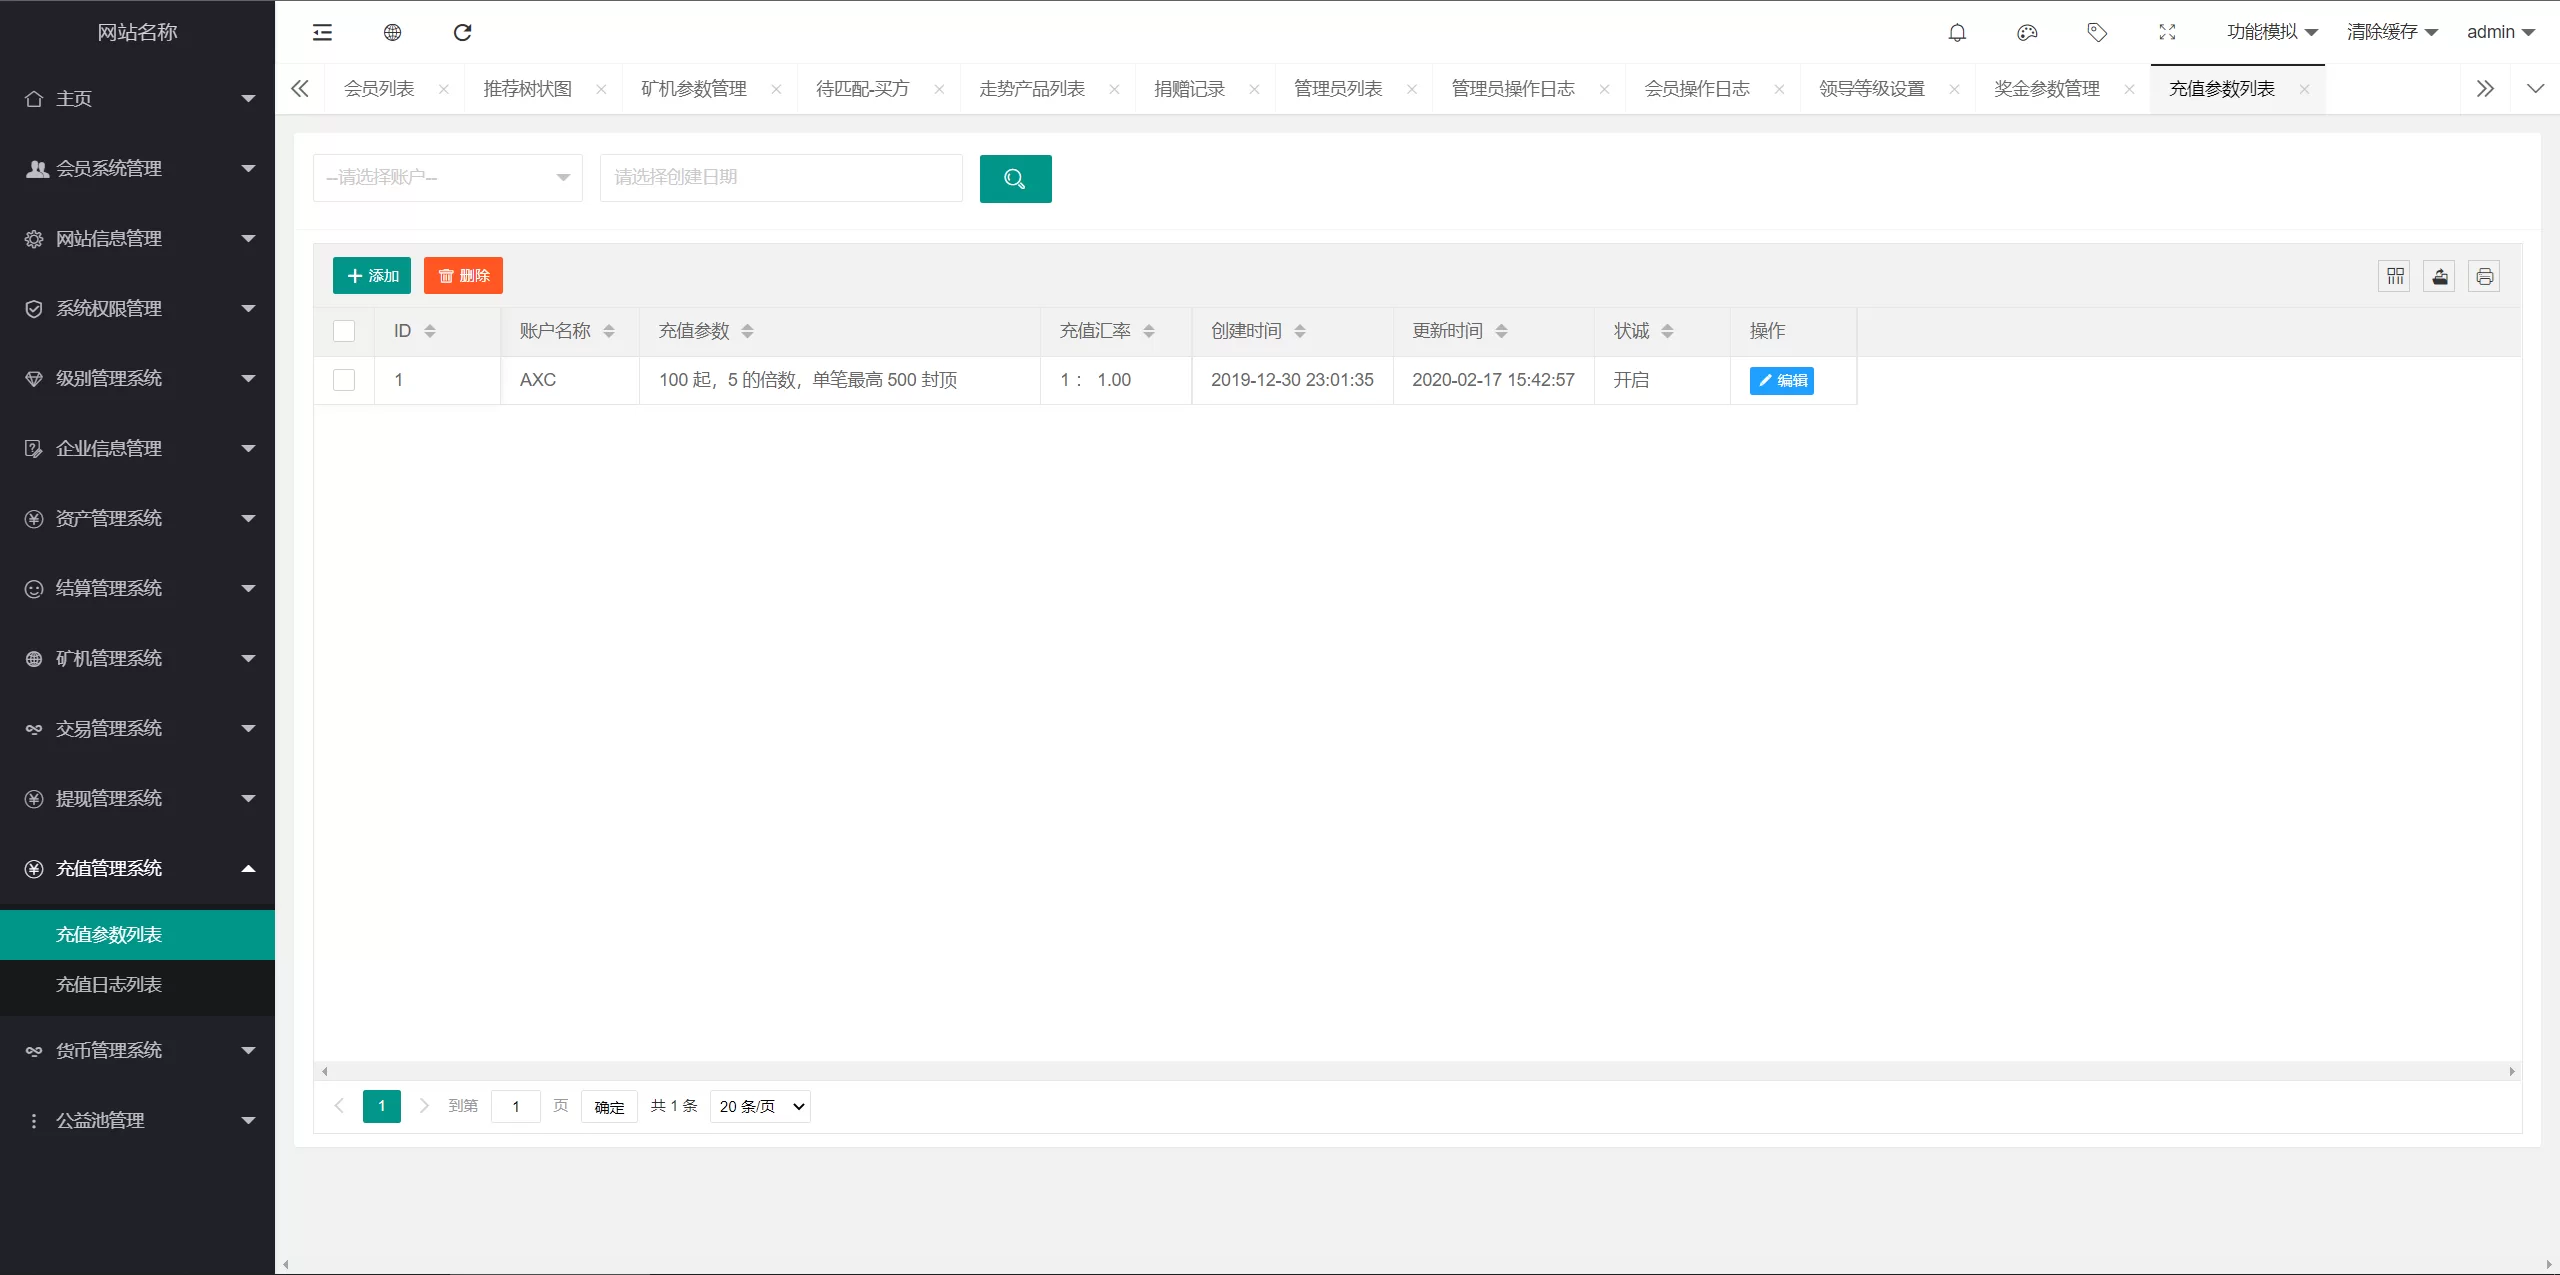Refresh the current page via reload icon
This screenshot has width=2560, height=1275.
(462, 32)
